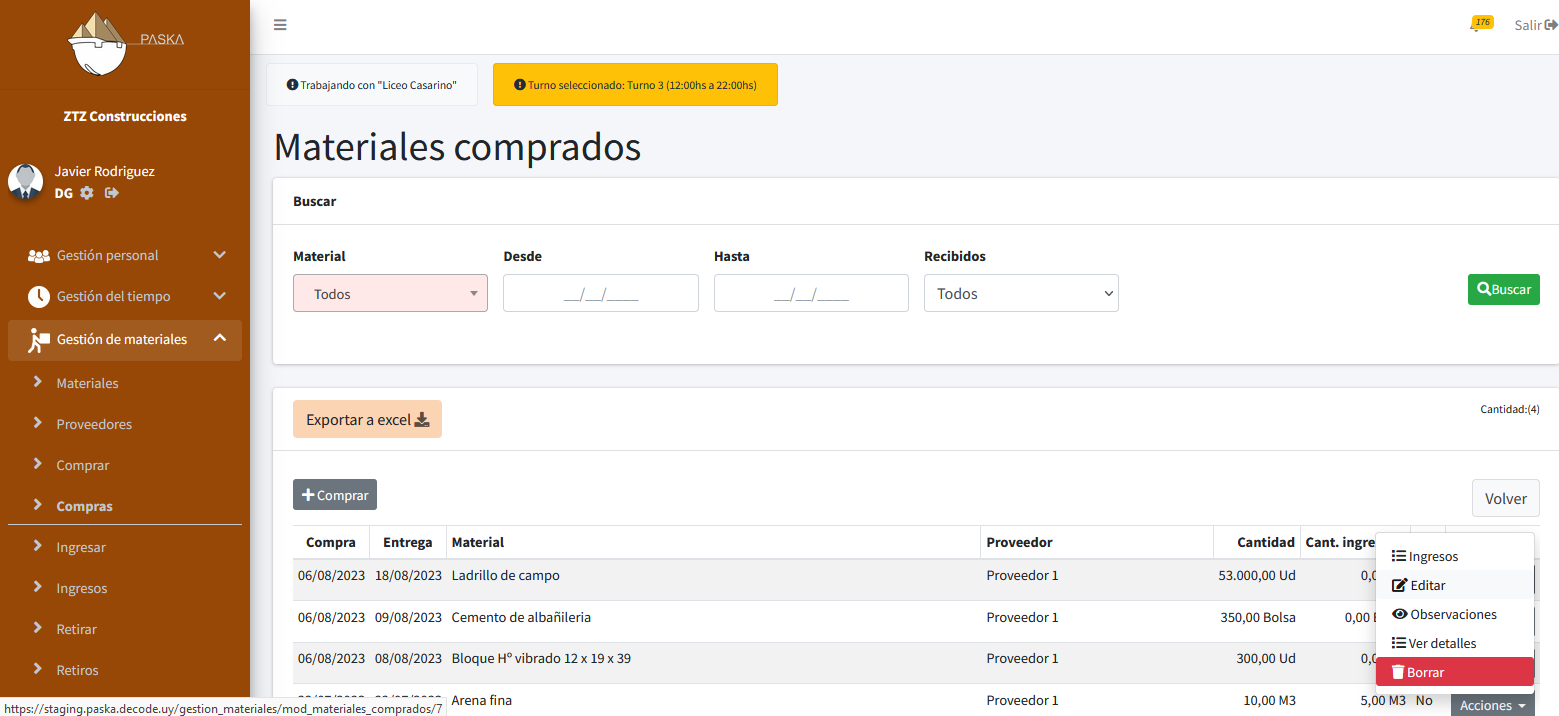Select Observaciones eye menu item
This screenshot has width=1559, height=716.
click(x=1452, y=614)
